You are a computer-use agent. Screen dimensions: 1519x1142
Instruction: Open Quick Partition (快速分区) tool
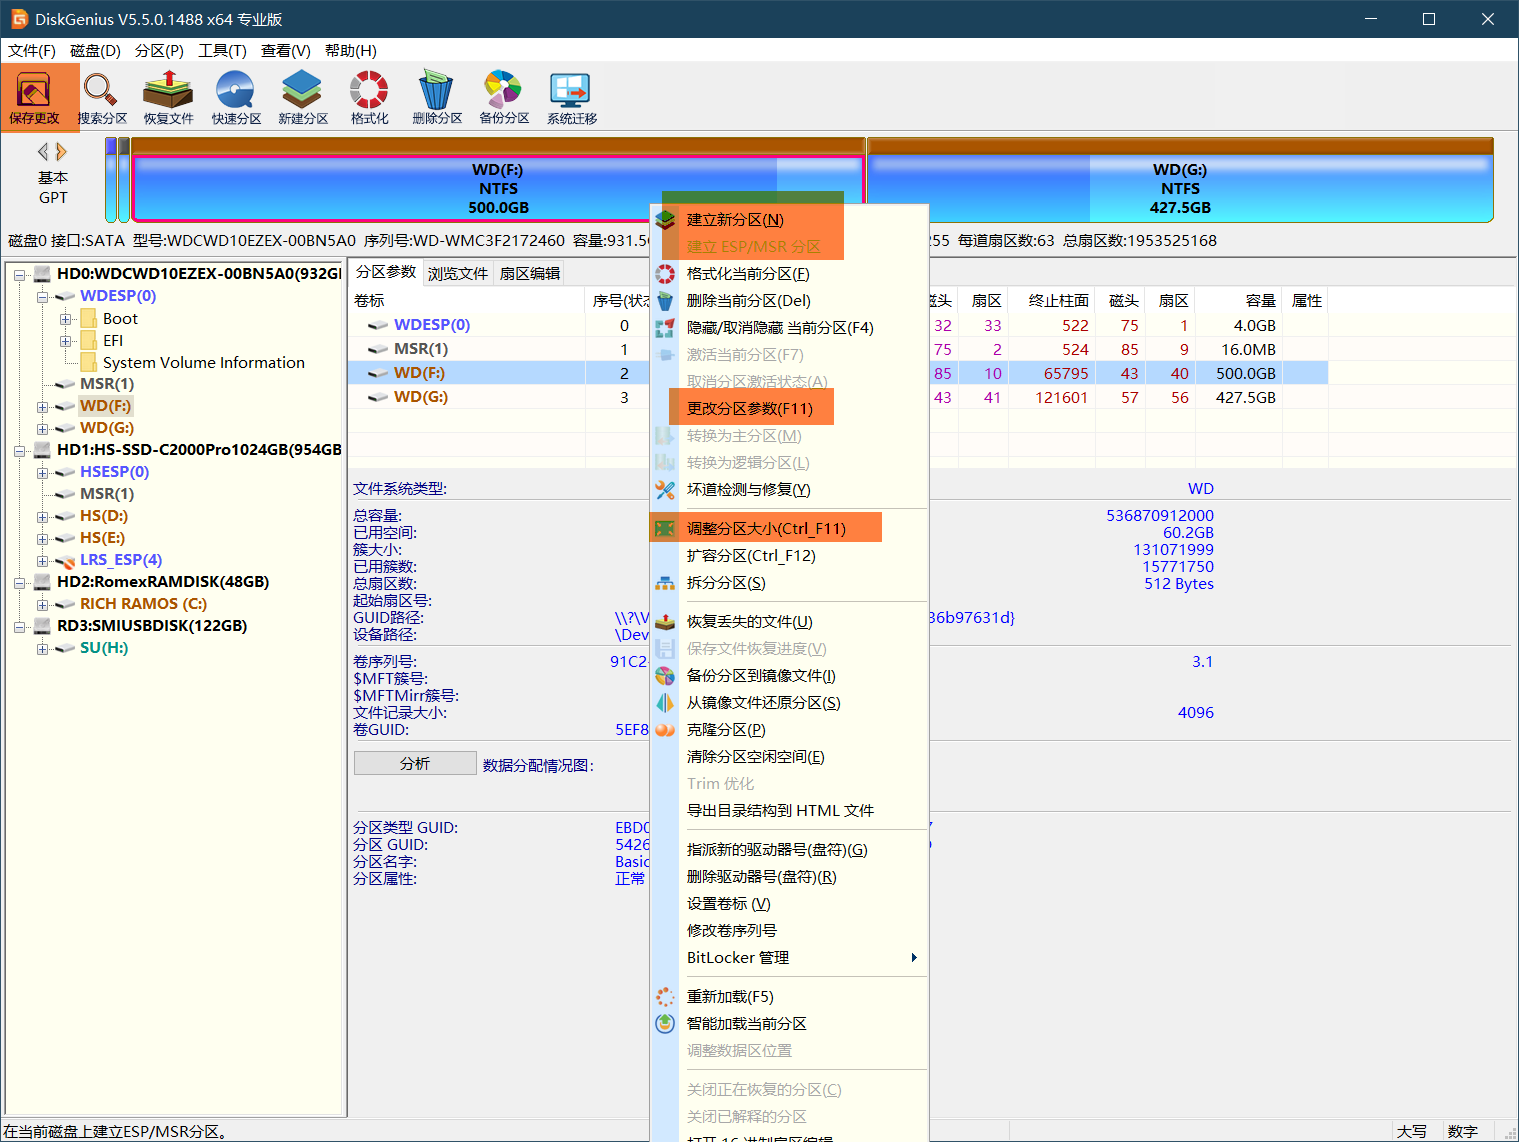[x=236, y=97]
